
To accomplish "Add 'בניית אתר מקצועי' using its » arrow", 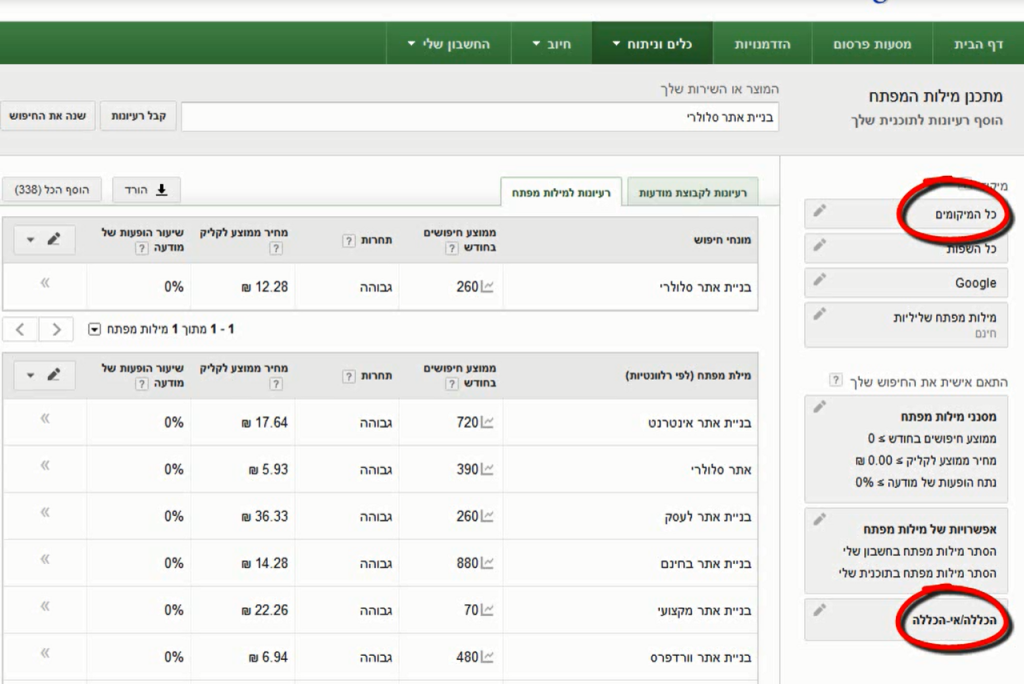I will (45, 606).
